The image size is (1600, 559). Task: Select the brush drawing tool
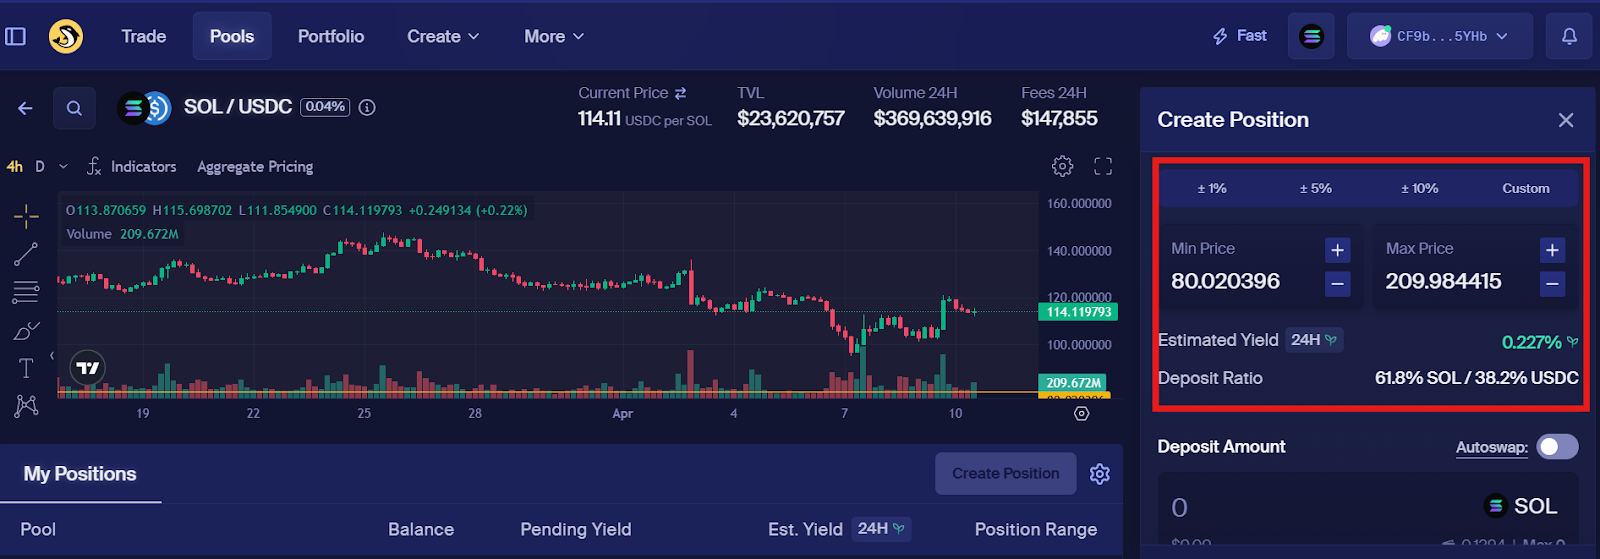pyautogui.click(x=26, y=330)
